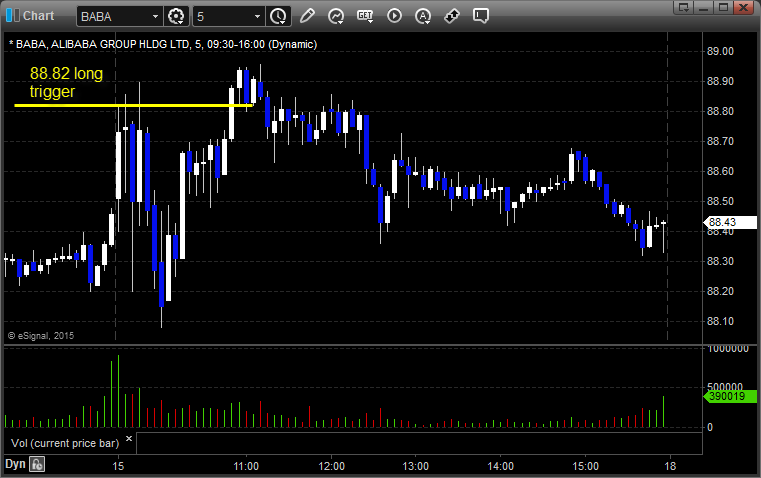Select the pencil drawing tool
This screenshot has height=478, width=761.
307,16
